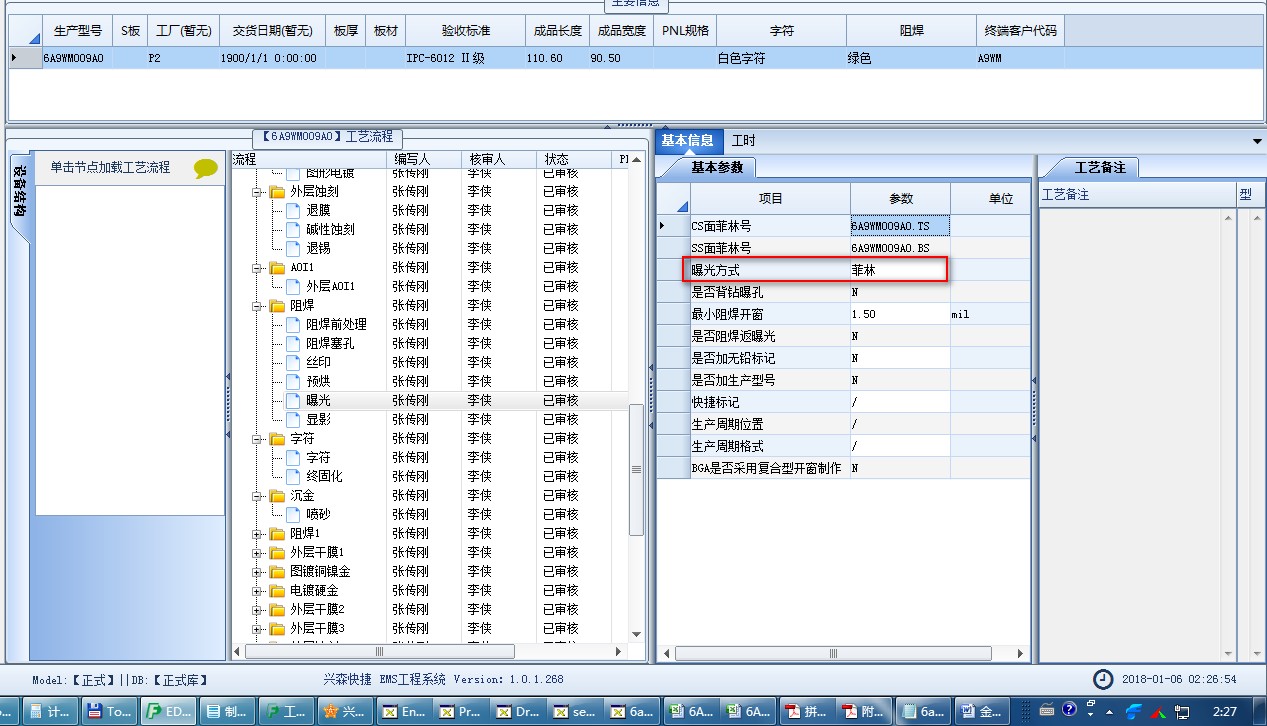Click the 图镀铜镍金 folder icon

(x=277, y=571)
